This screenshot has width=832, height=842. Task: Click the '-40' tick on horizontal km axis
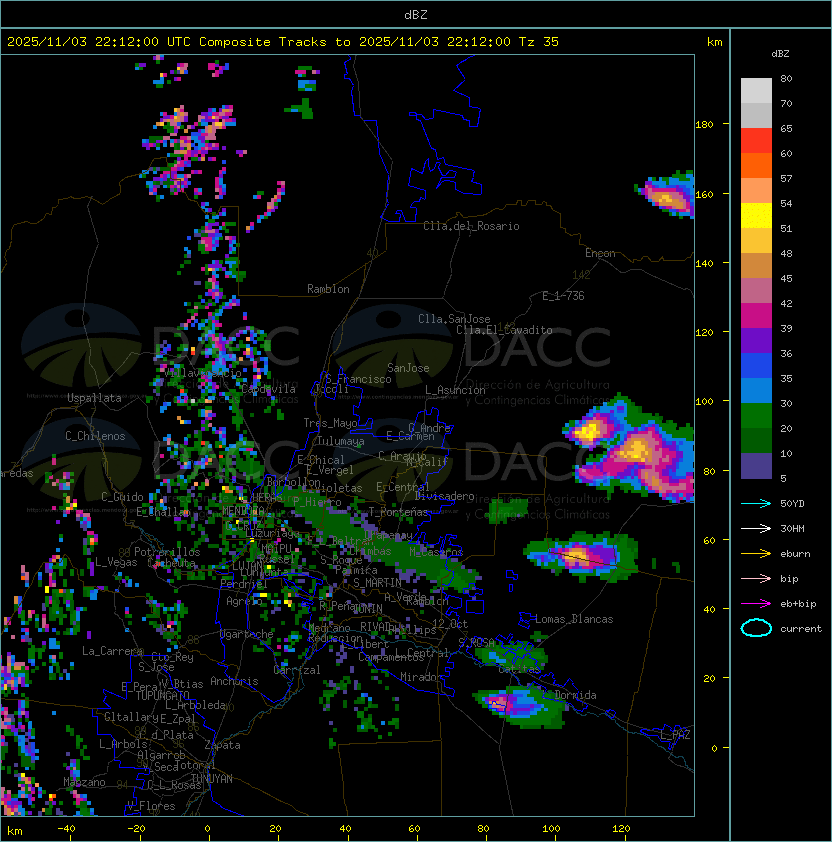point(66,829)
